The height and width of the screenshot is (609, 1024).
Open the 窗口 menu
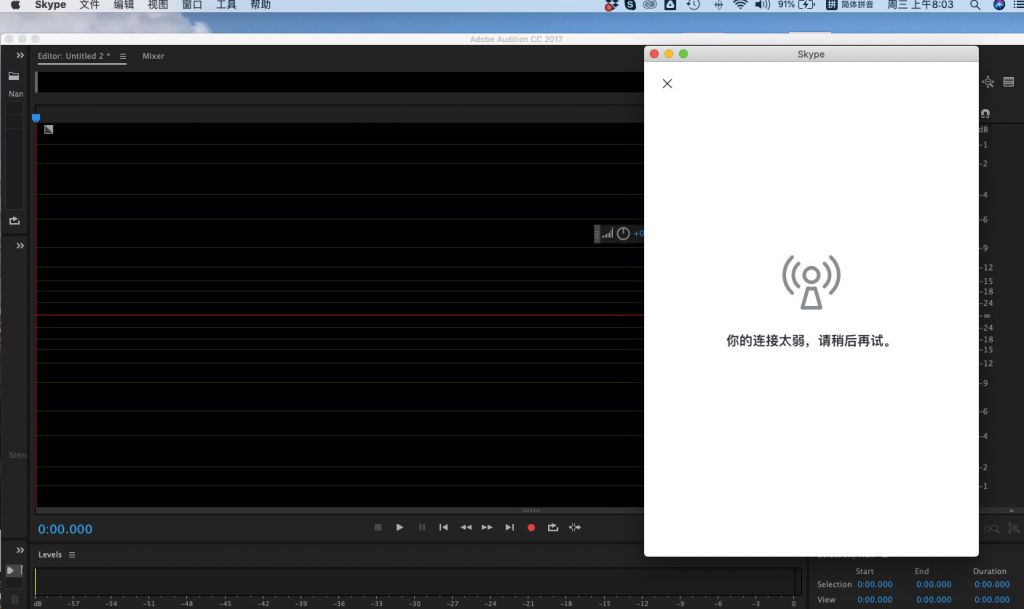pyautogui.click(x=192, y=5)
